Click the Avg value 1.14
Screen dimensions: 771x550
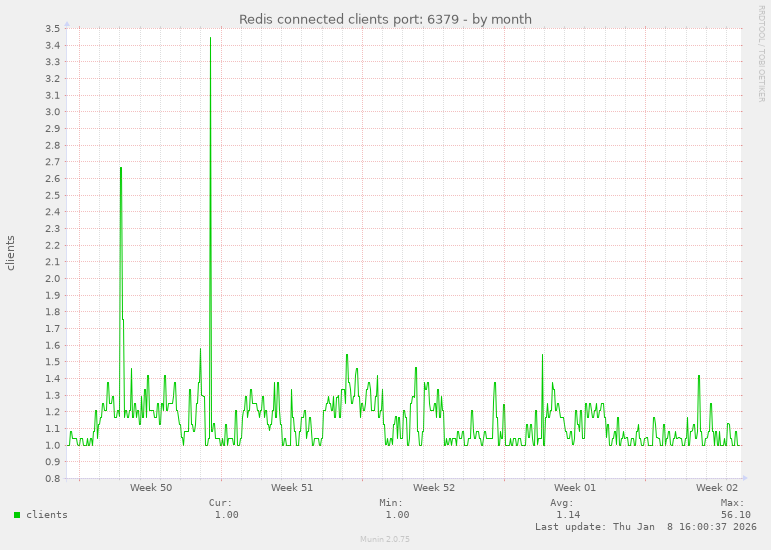[x=568, y=515]
